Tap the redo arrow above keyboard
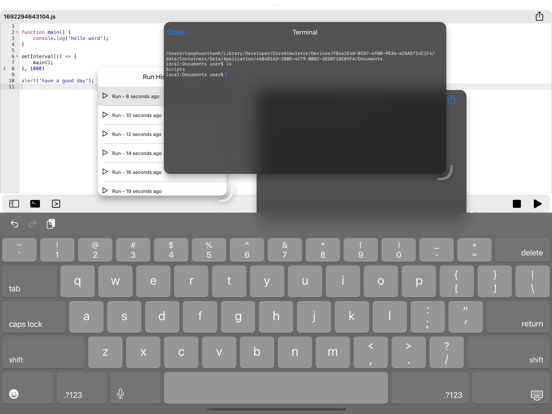Viewport: 552px width, 414px height. click(x=32, y=224)
